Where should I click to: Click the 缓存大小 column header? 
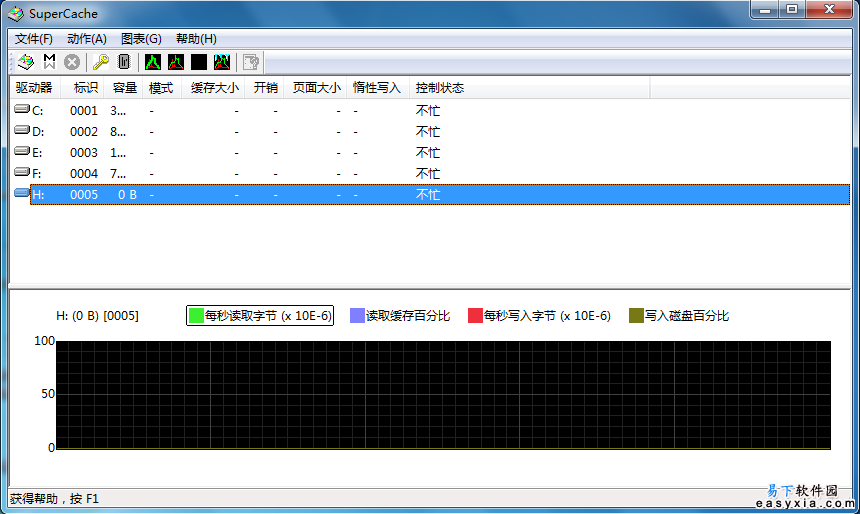pos(213,88)
